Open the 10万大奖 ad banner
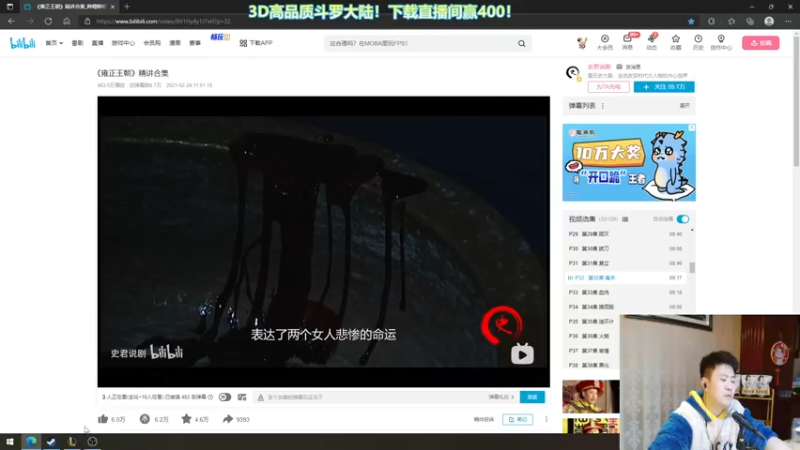Image resolution: width=800 pixels, height=450 pixels. [629, 163]
